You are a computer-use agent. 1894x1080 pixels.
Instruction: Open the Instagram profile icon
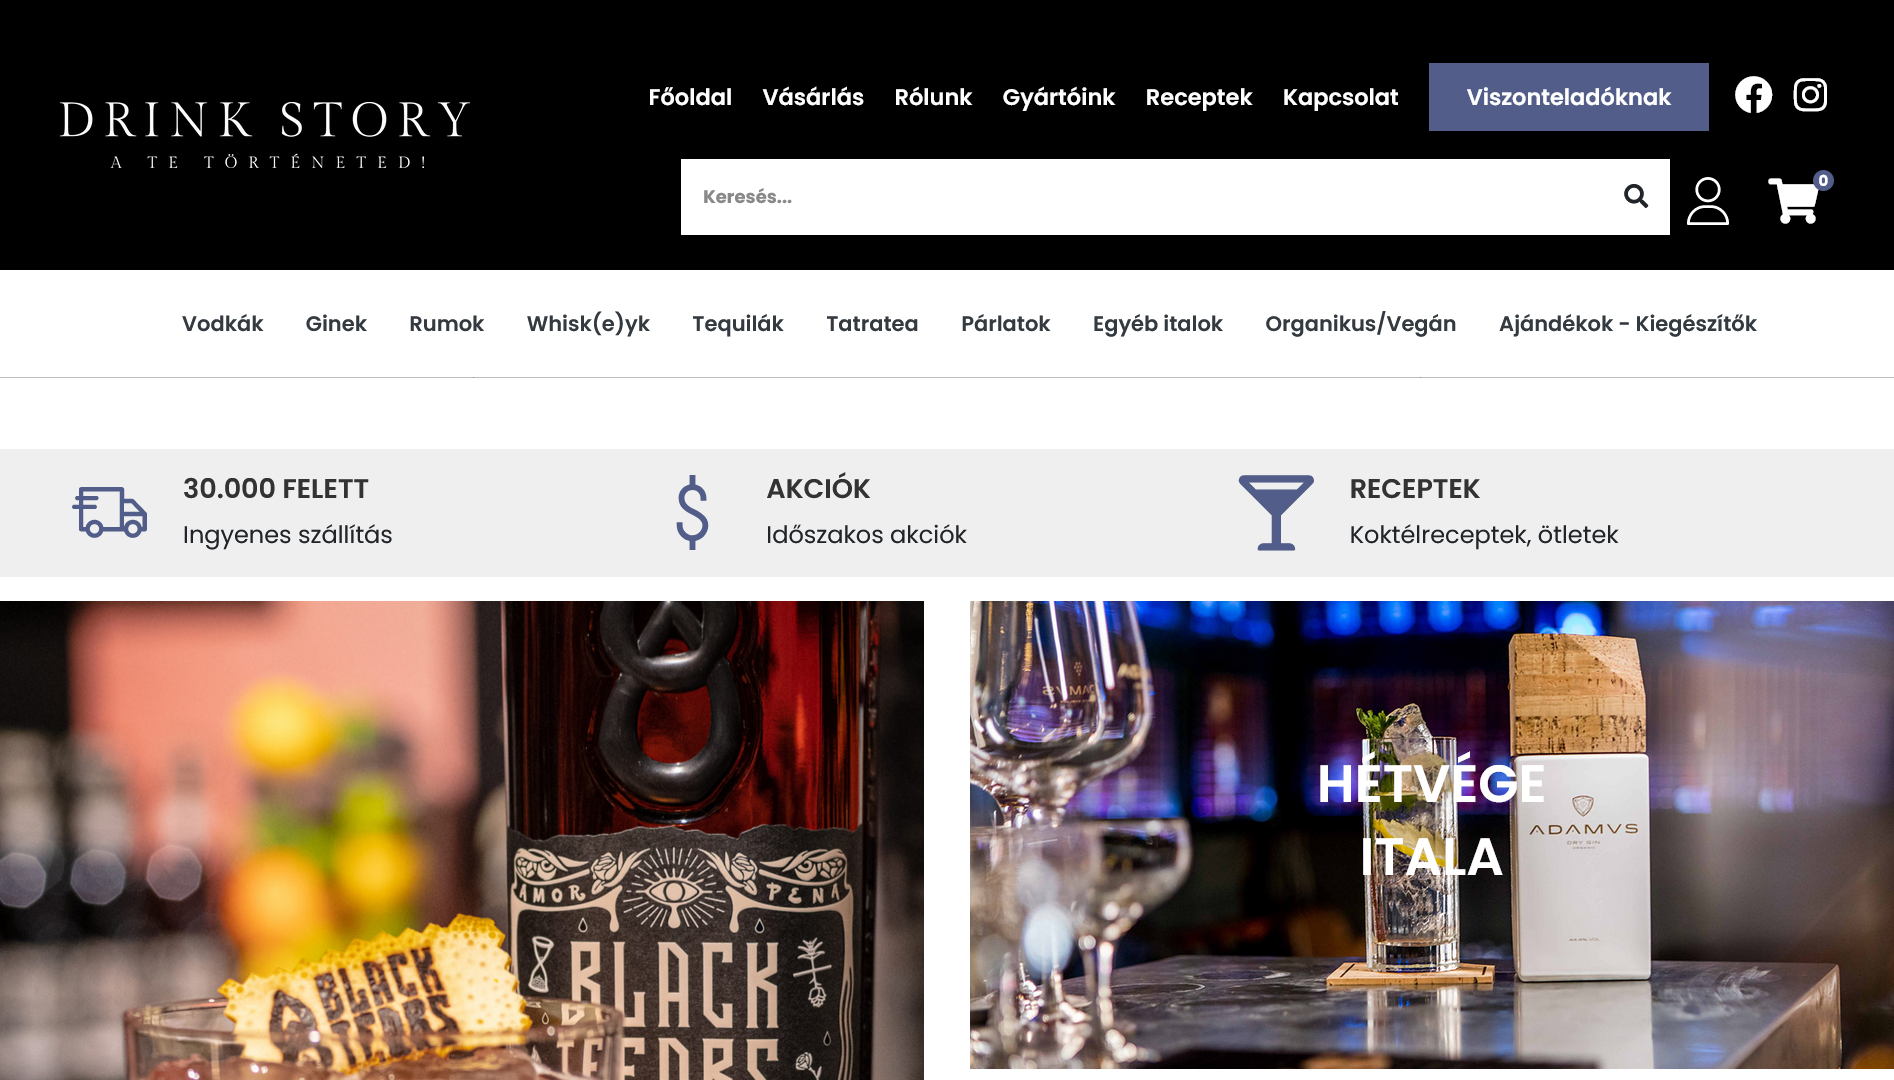coord(1810,95)
